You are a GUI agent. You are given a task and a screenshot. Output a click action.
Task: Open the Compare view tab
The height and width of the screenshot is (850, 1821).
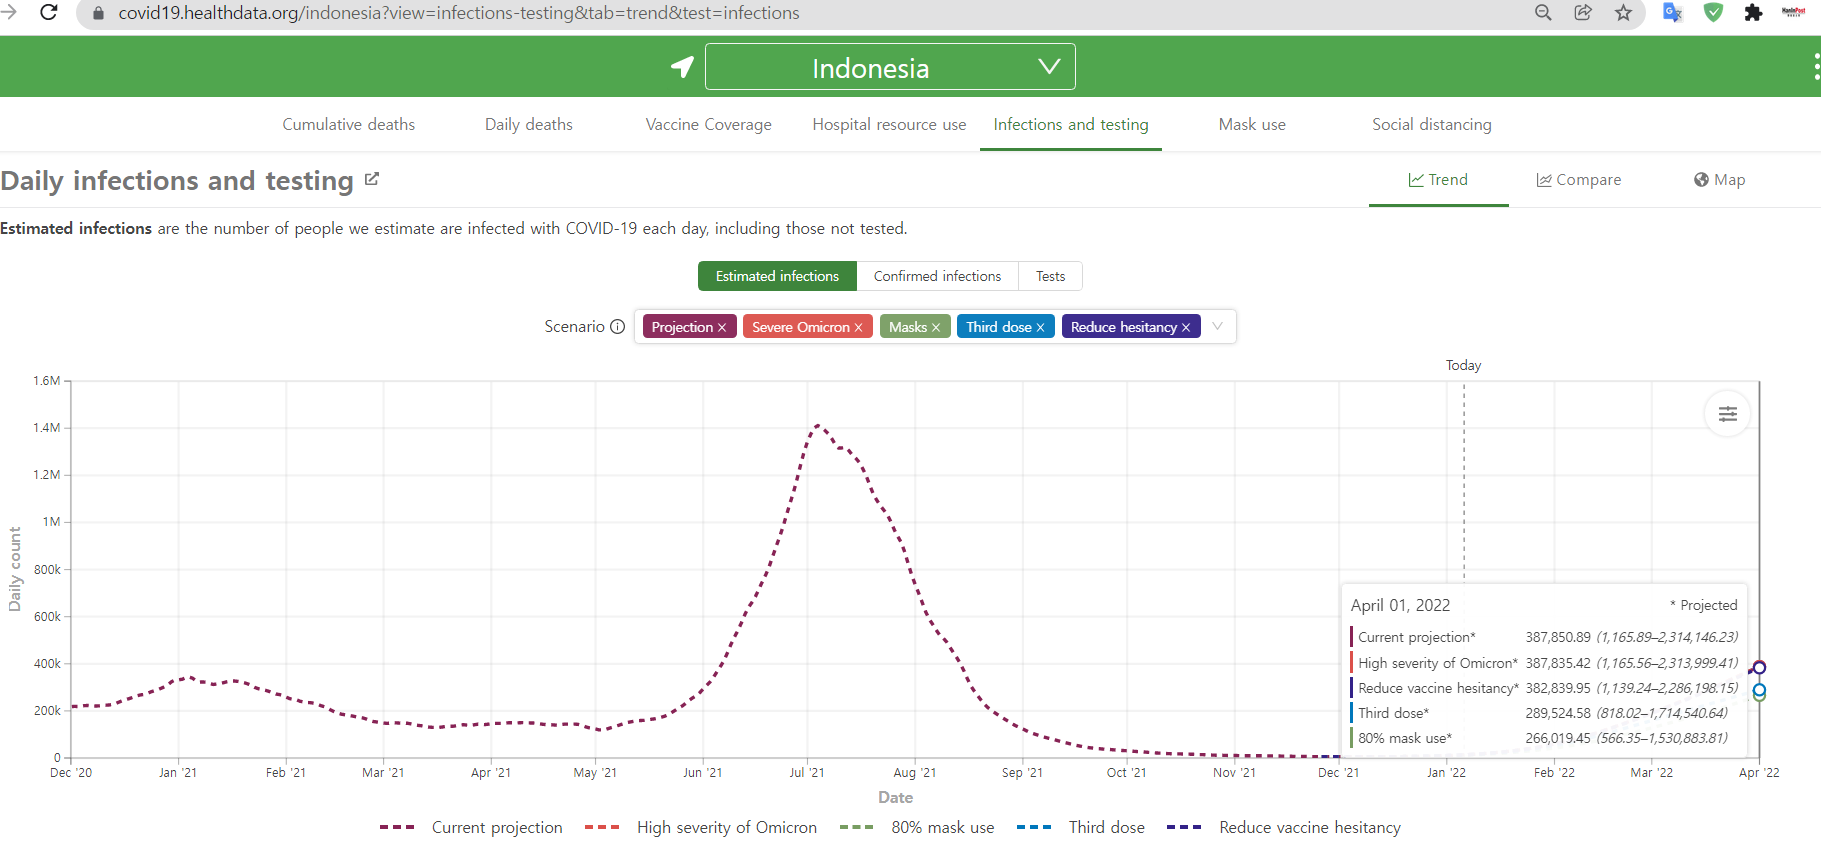click(x=1578, y=180)
